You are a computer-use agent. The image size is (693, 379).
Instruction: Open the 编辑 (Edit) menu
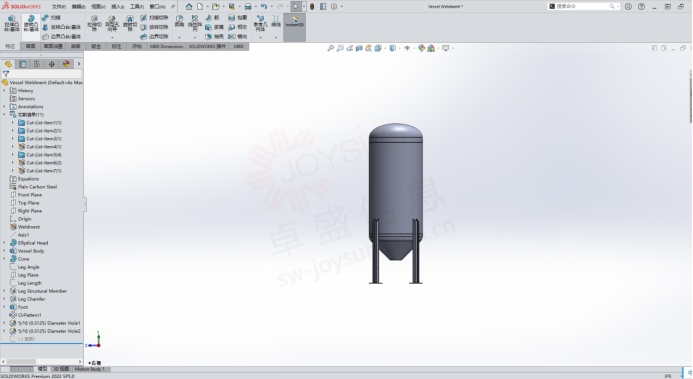coord(78,7)
